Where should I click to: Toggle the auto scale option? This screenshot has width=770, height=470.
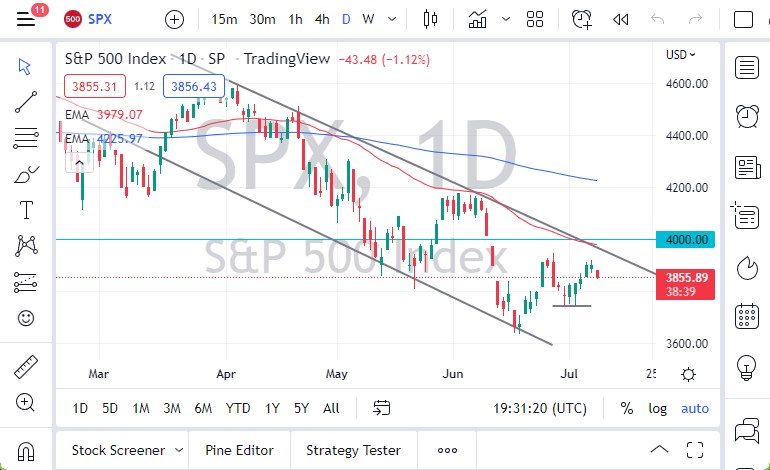tap(694, 408)
